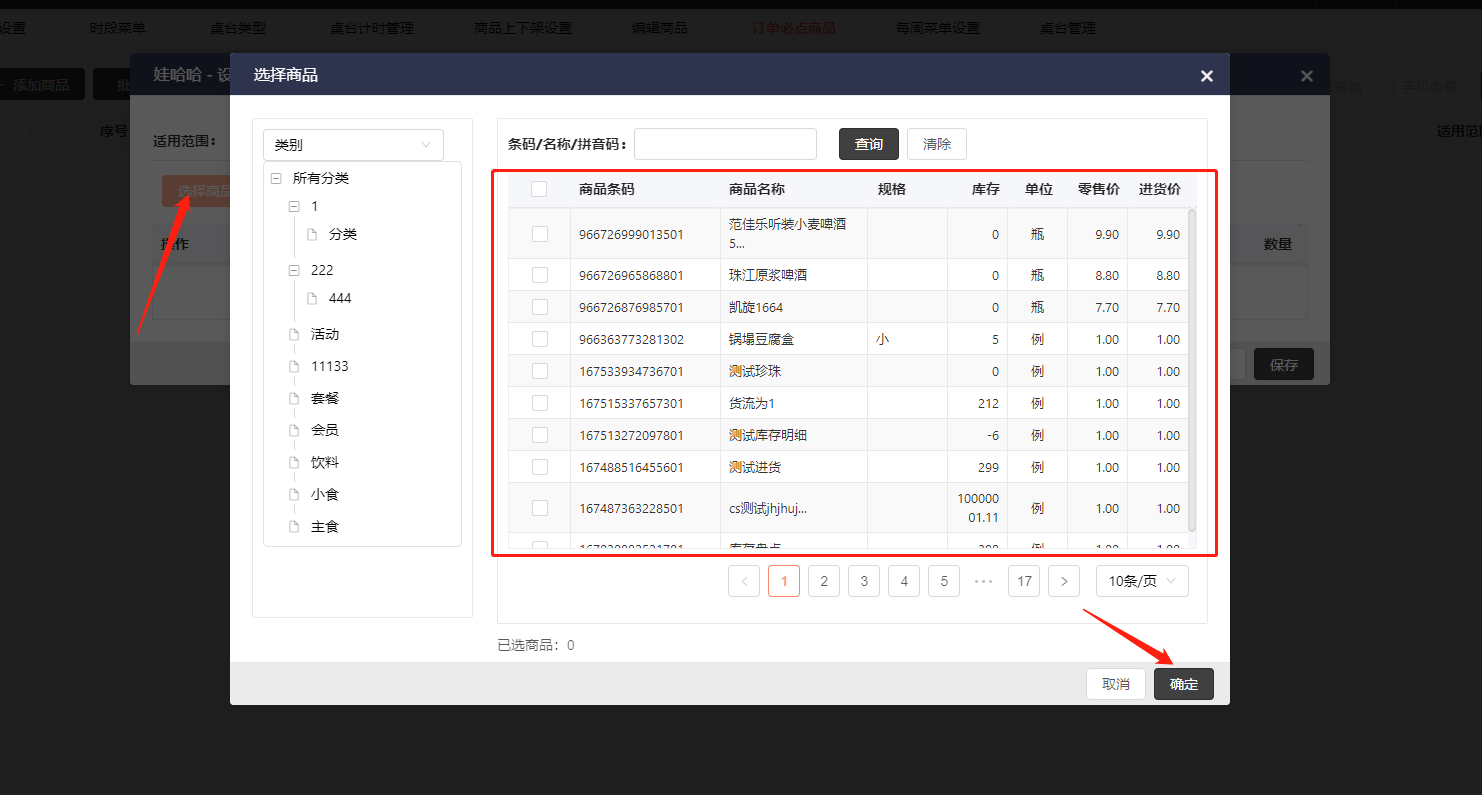Click the 清除 button

936,144
